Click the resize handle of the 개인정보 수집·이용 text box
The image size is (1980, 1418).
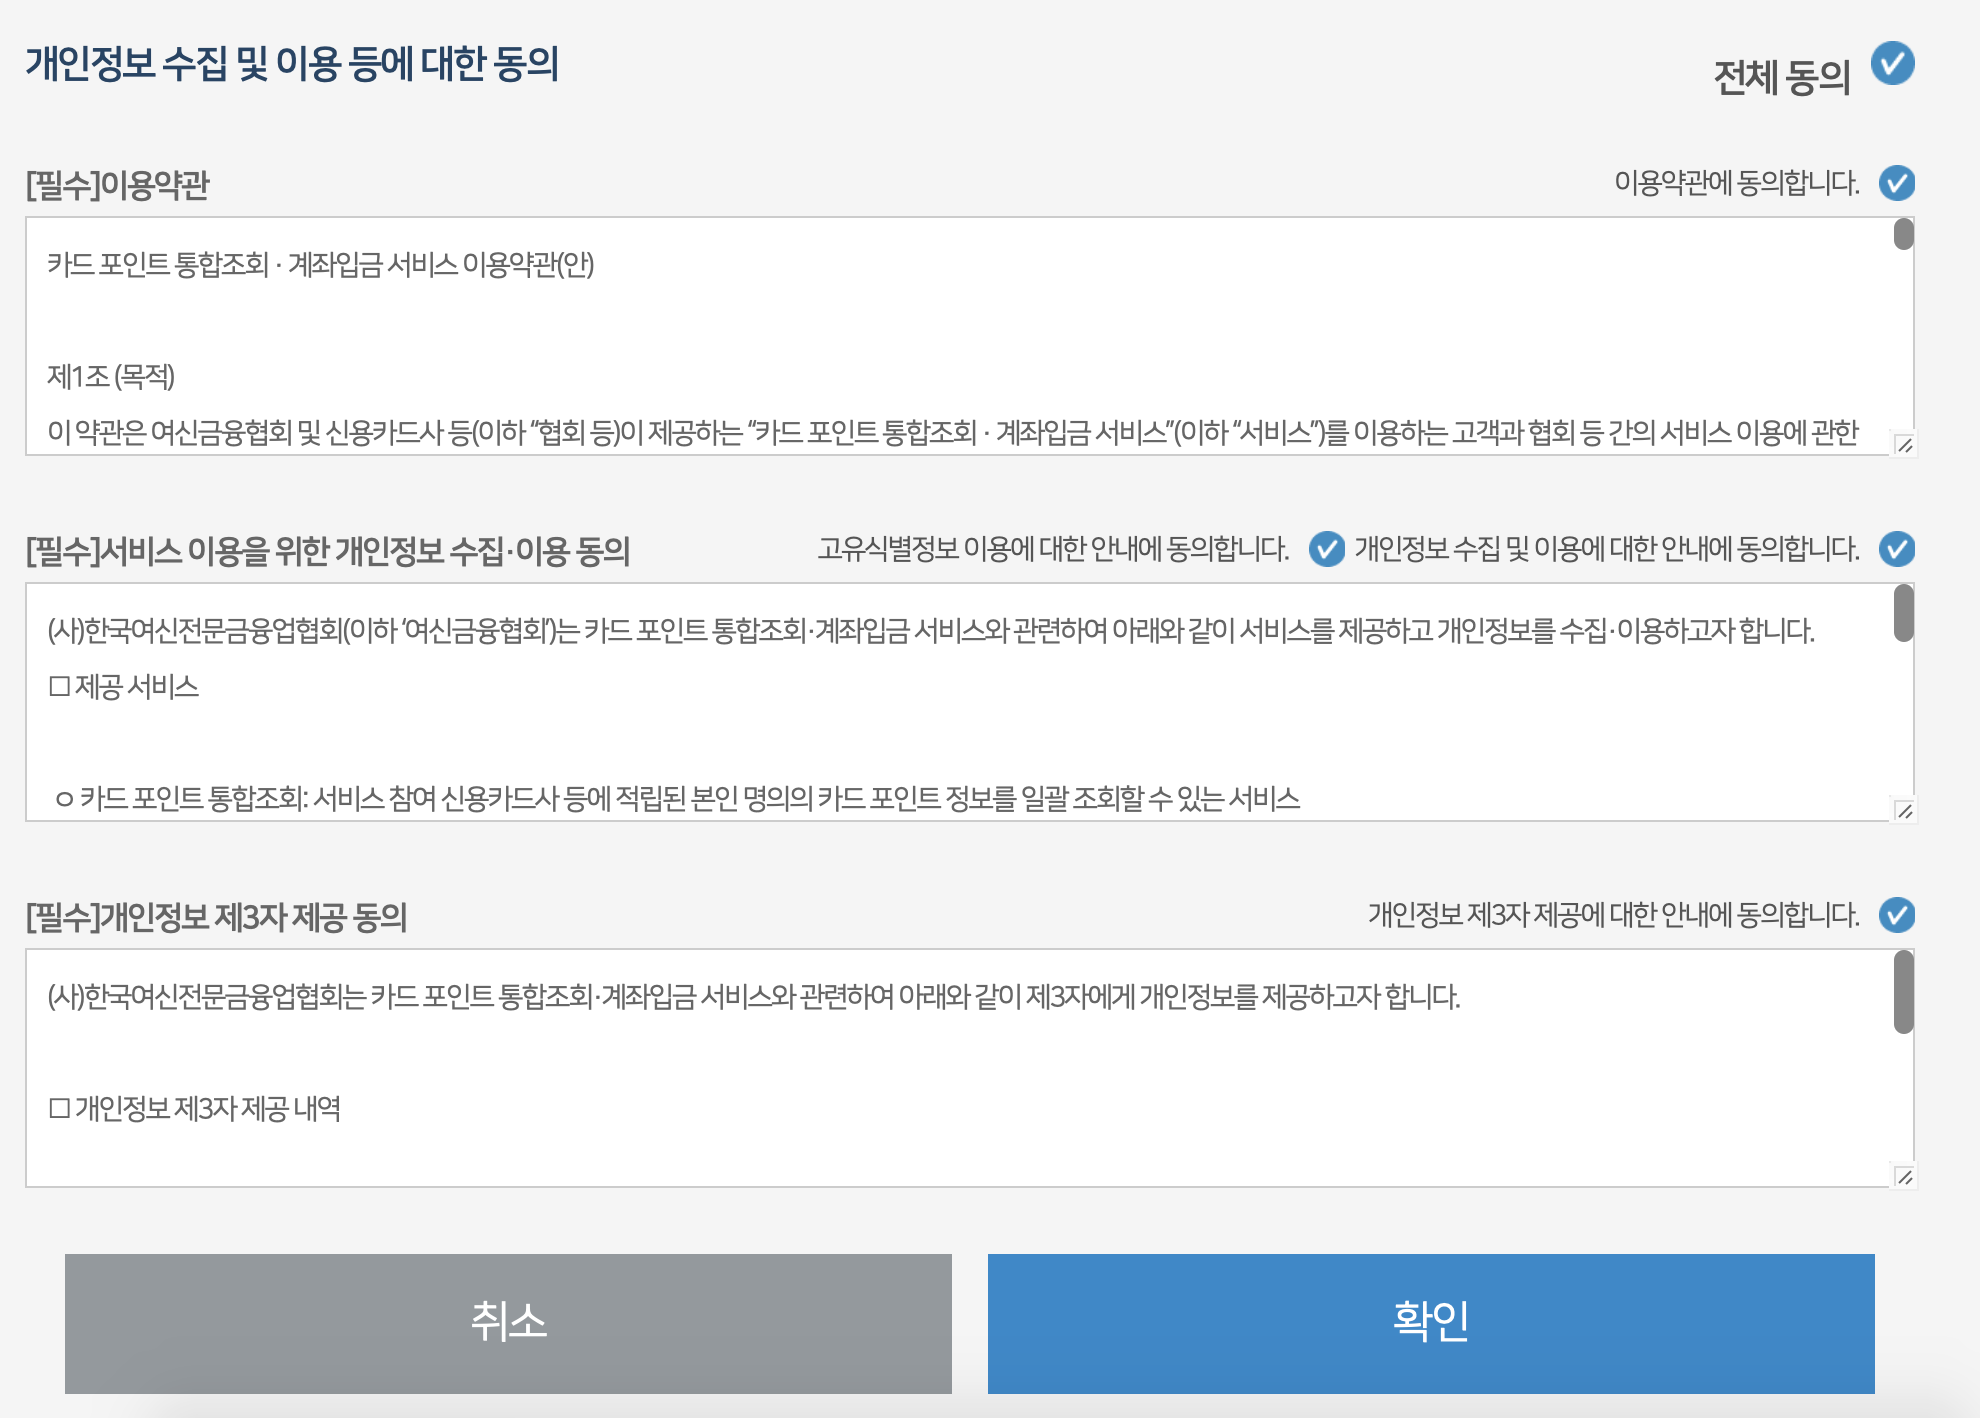click(1904, 811)
